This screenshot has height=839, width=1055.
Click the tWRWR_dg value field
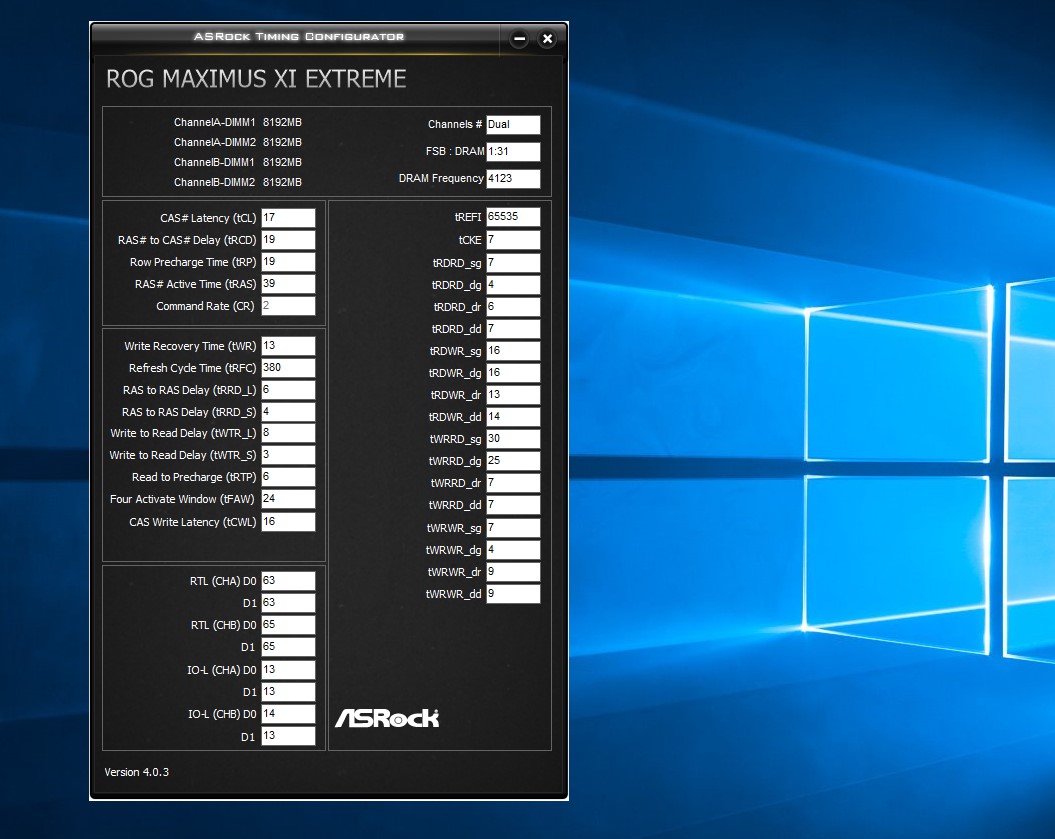pos(513,550)
